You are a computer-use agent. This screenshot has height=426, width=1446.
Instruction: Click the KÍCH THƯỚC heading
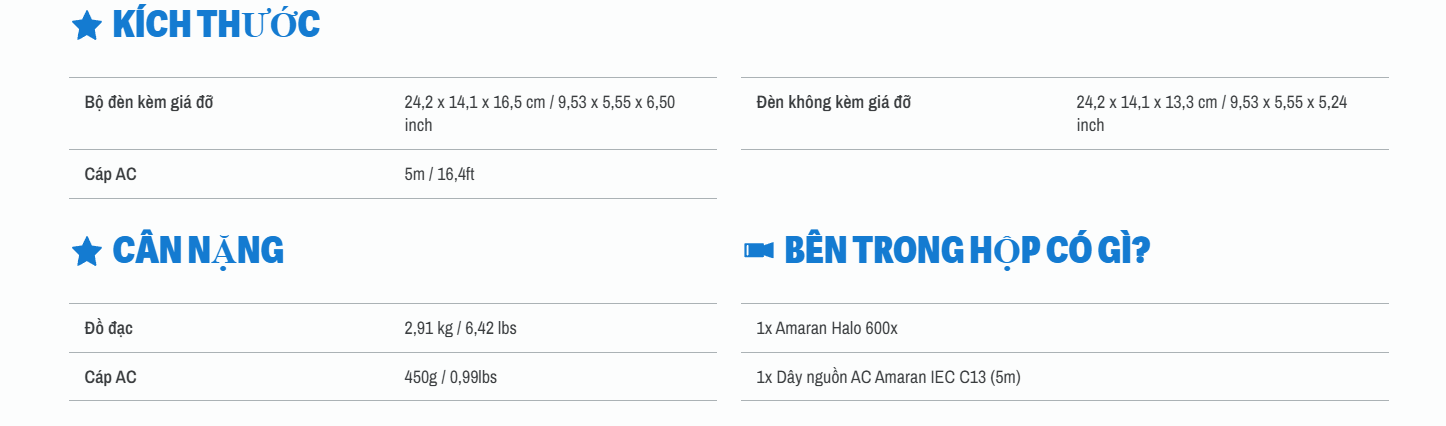tap(216, 24)
